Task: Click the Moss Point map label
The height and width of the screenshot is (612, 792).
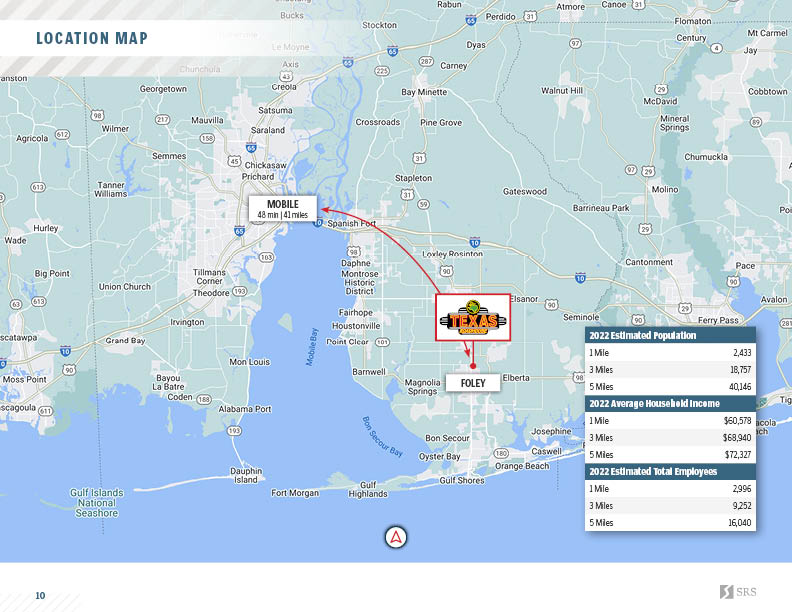Action: (x=24, y=379)
